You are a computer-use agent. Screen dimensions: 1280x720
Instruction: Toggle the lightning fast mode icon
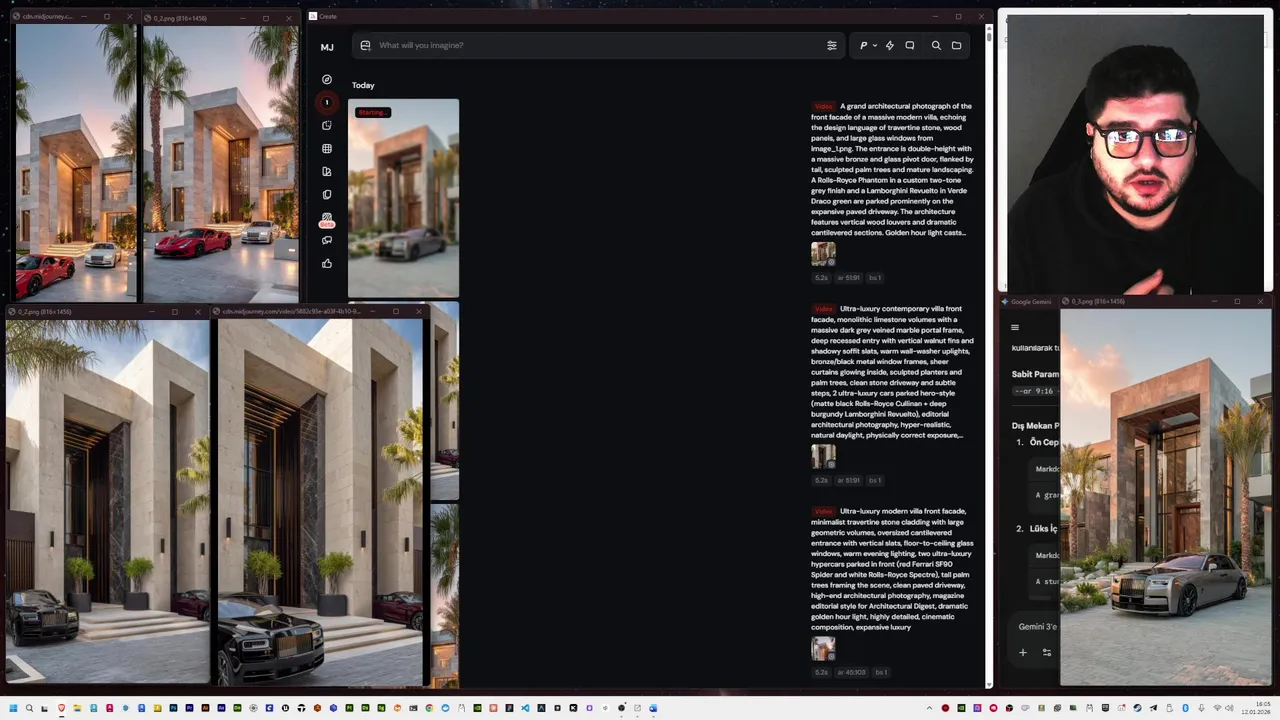point(889,45)
